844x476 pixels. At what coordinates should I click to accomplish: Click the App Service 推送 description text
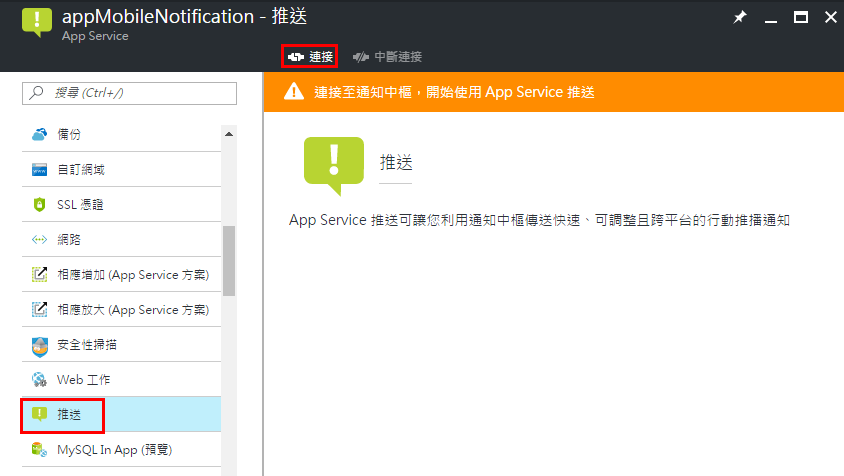(539, 220)
